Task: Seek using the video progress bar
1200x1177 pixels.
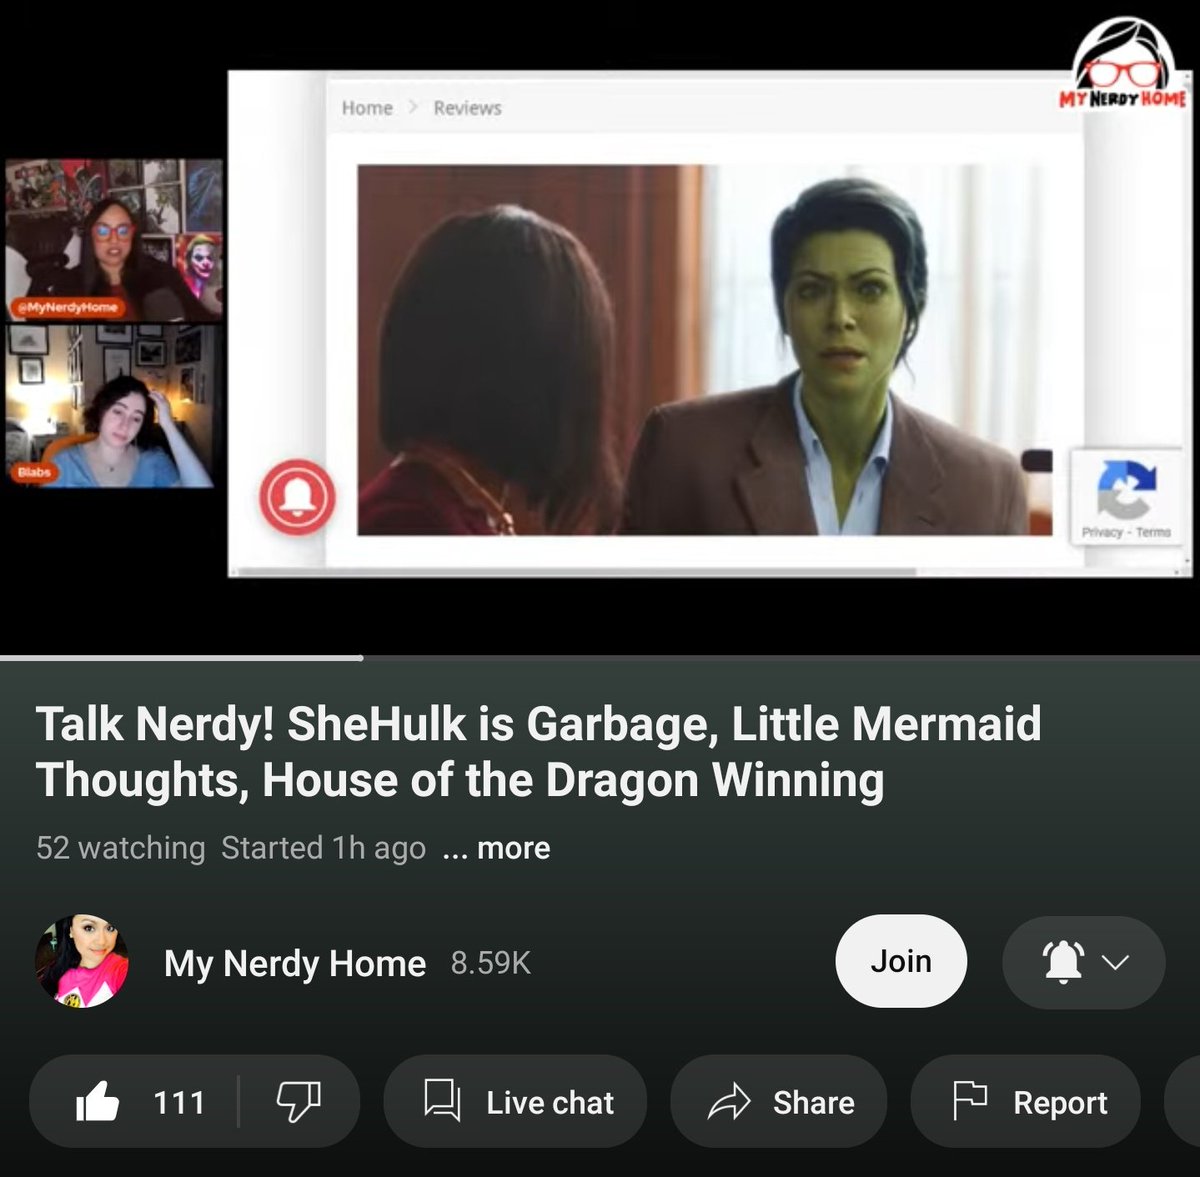Action: (x=600, y=658)
